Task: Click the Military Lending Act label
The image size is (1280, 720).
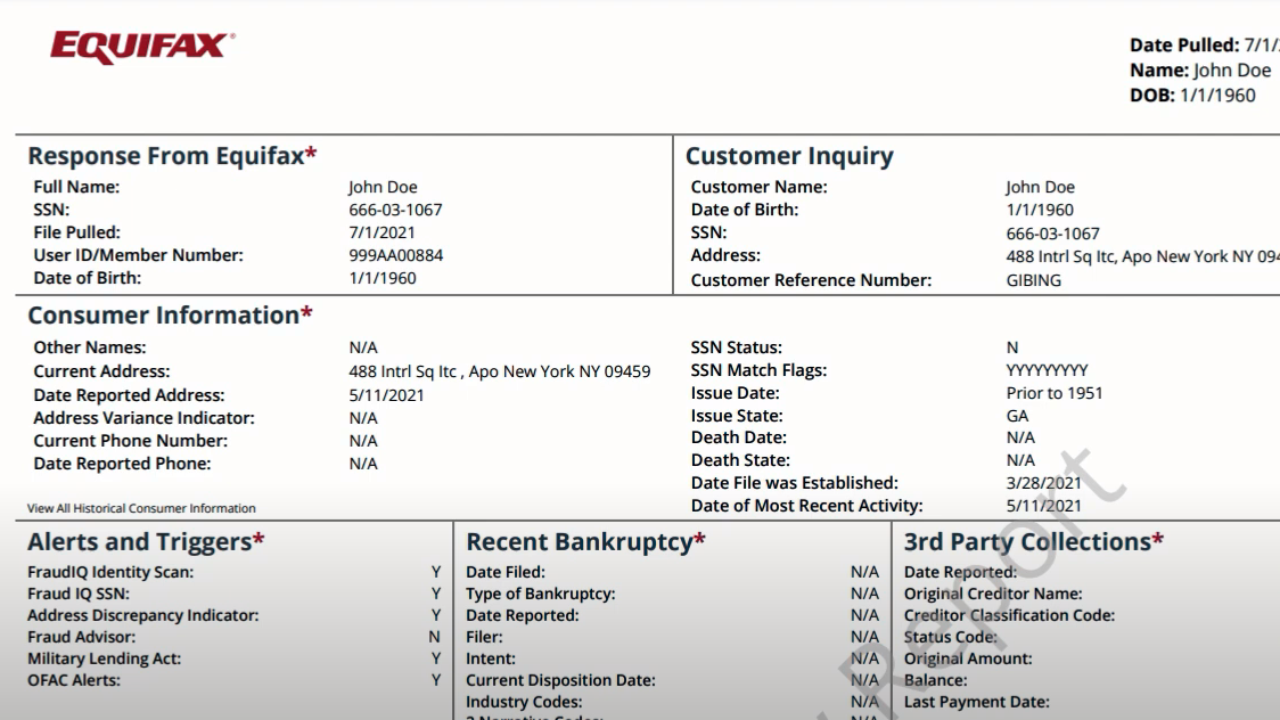Action: (104, 659)
